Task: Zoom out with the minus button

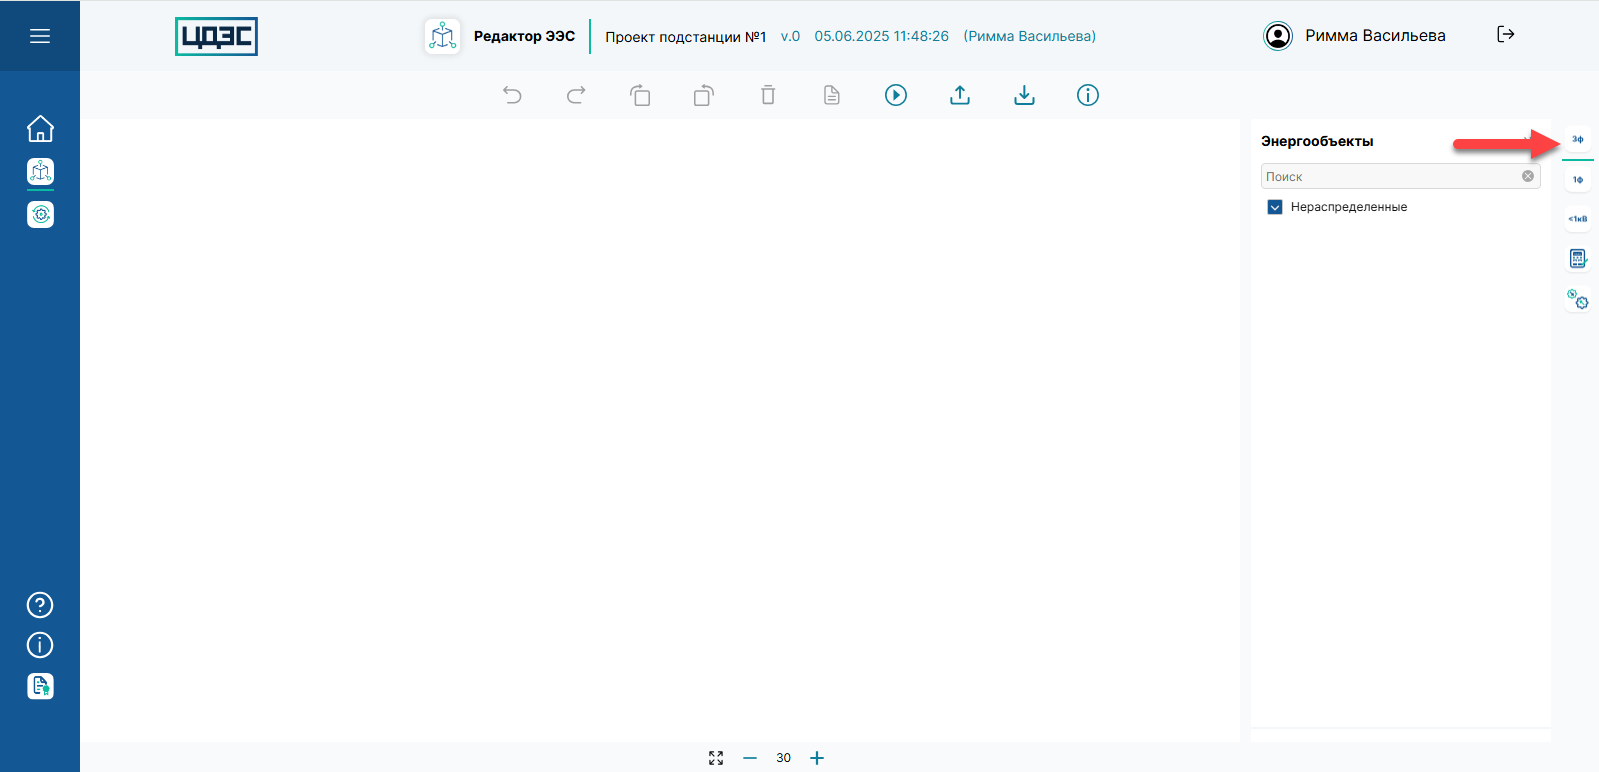Action: click(750, 758)
